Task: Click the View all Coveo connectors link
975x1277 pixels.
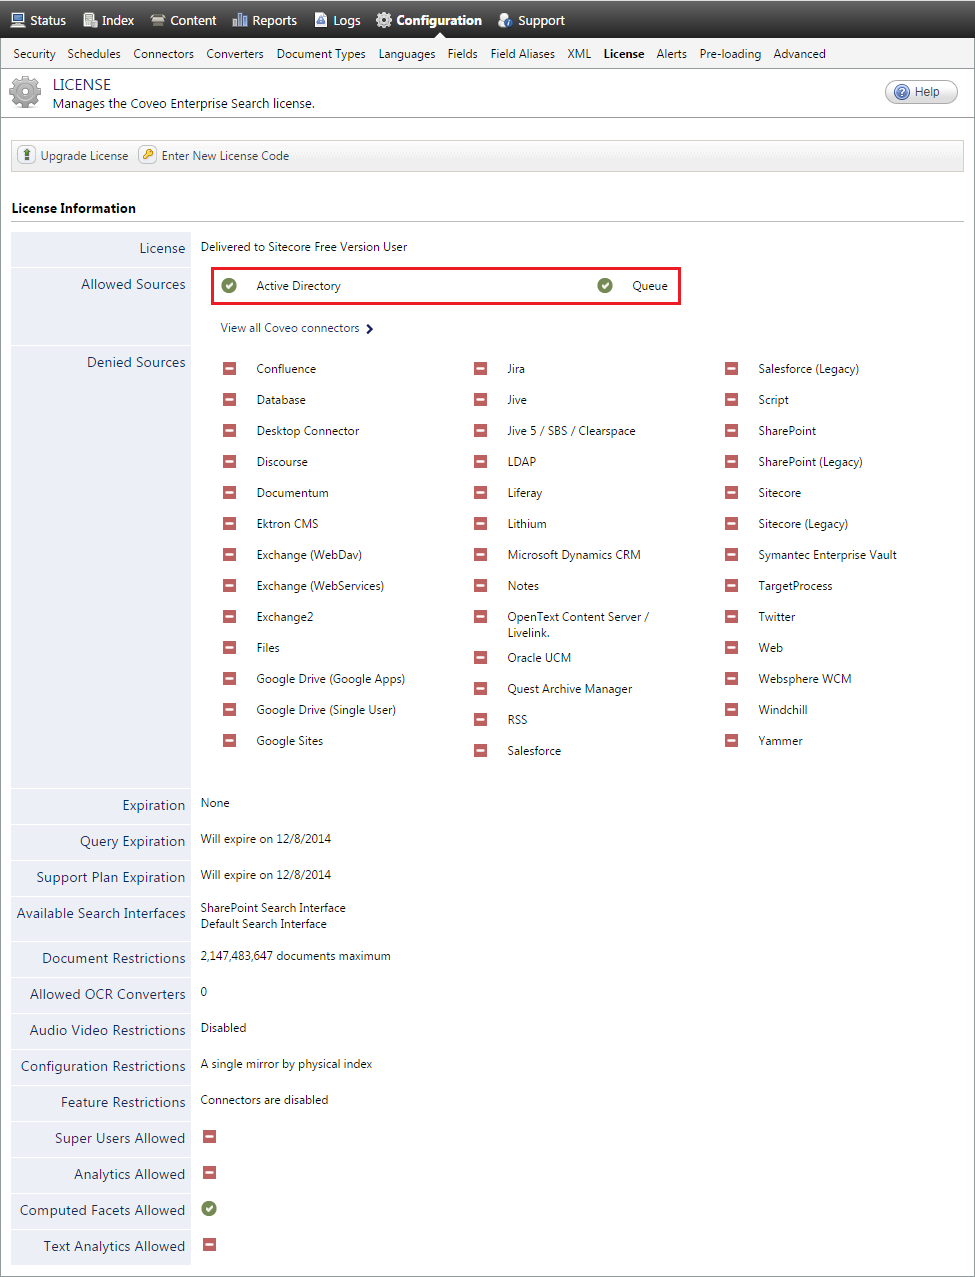Action: (x=289, y=327)
